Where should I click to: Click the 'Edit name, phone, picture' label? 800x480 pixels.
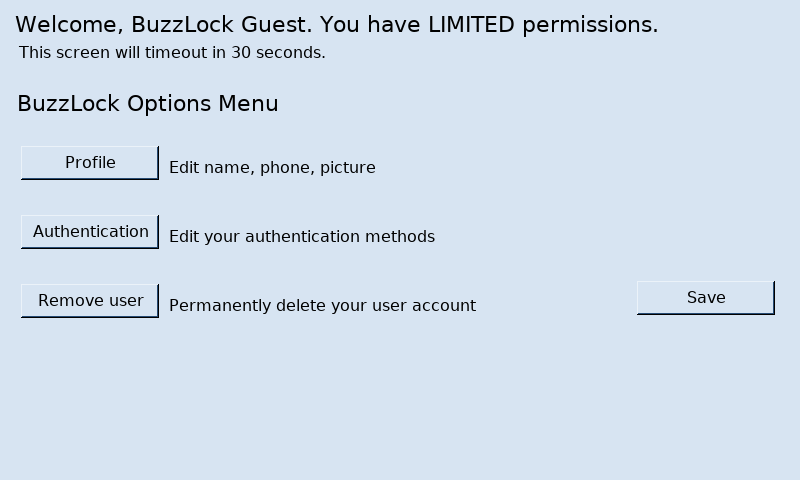point(272,167)
